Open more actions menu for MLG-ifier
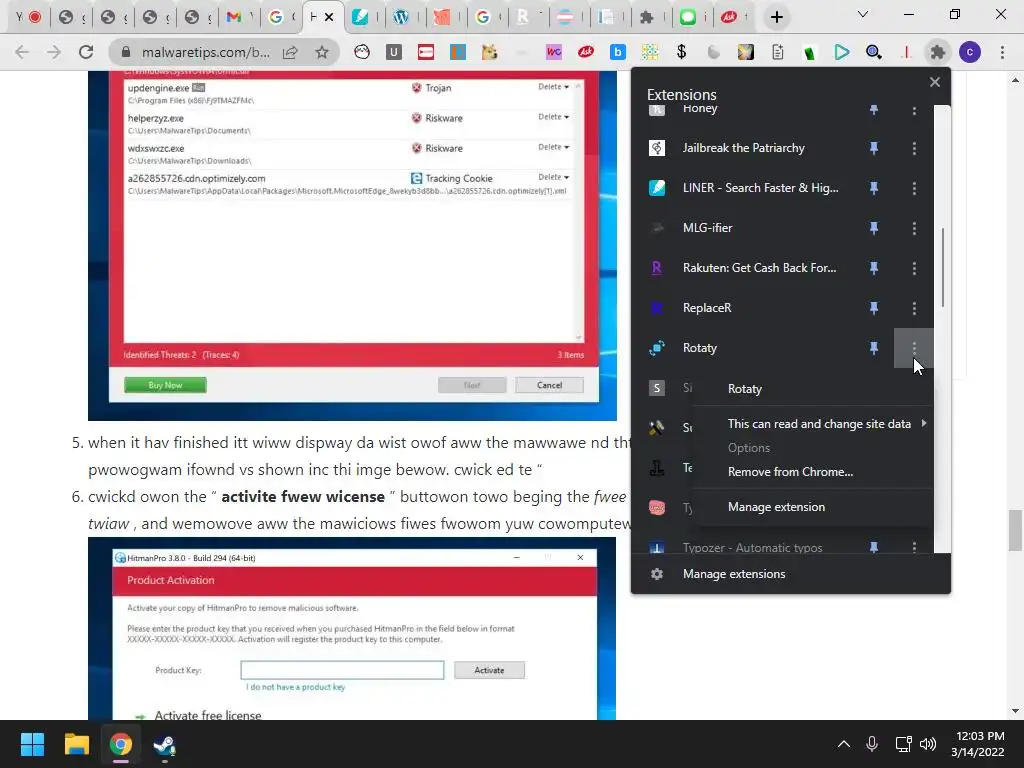Screen dimensions: 1024x768 click(914, 228)
